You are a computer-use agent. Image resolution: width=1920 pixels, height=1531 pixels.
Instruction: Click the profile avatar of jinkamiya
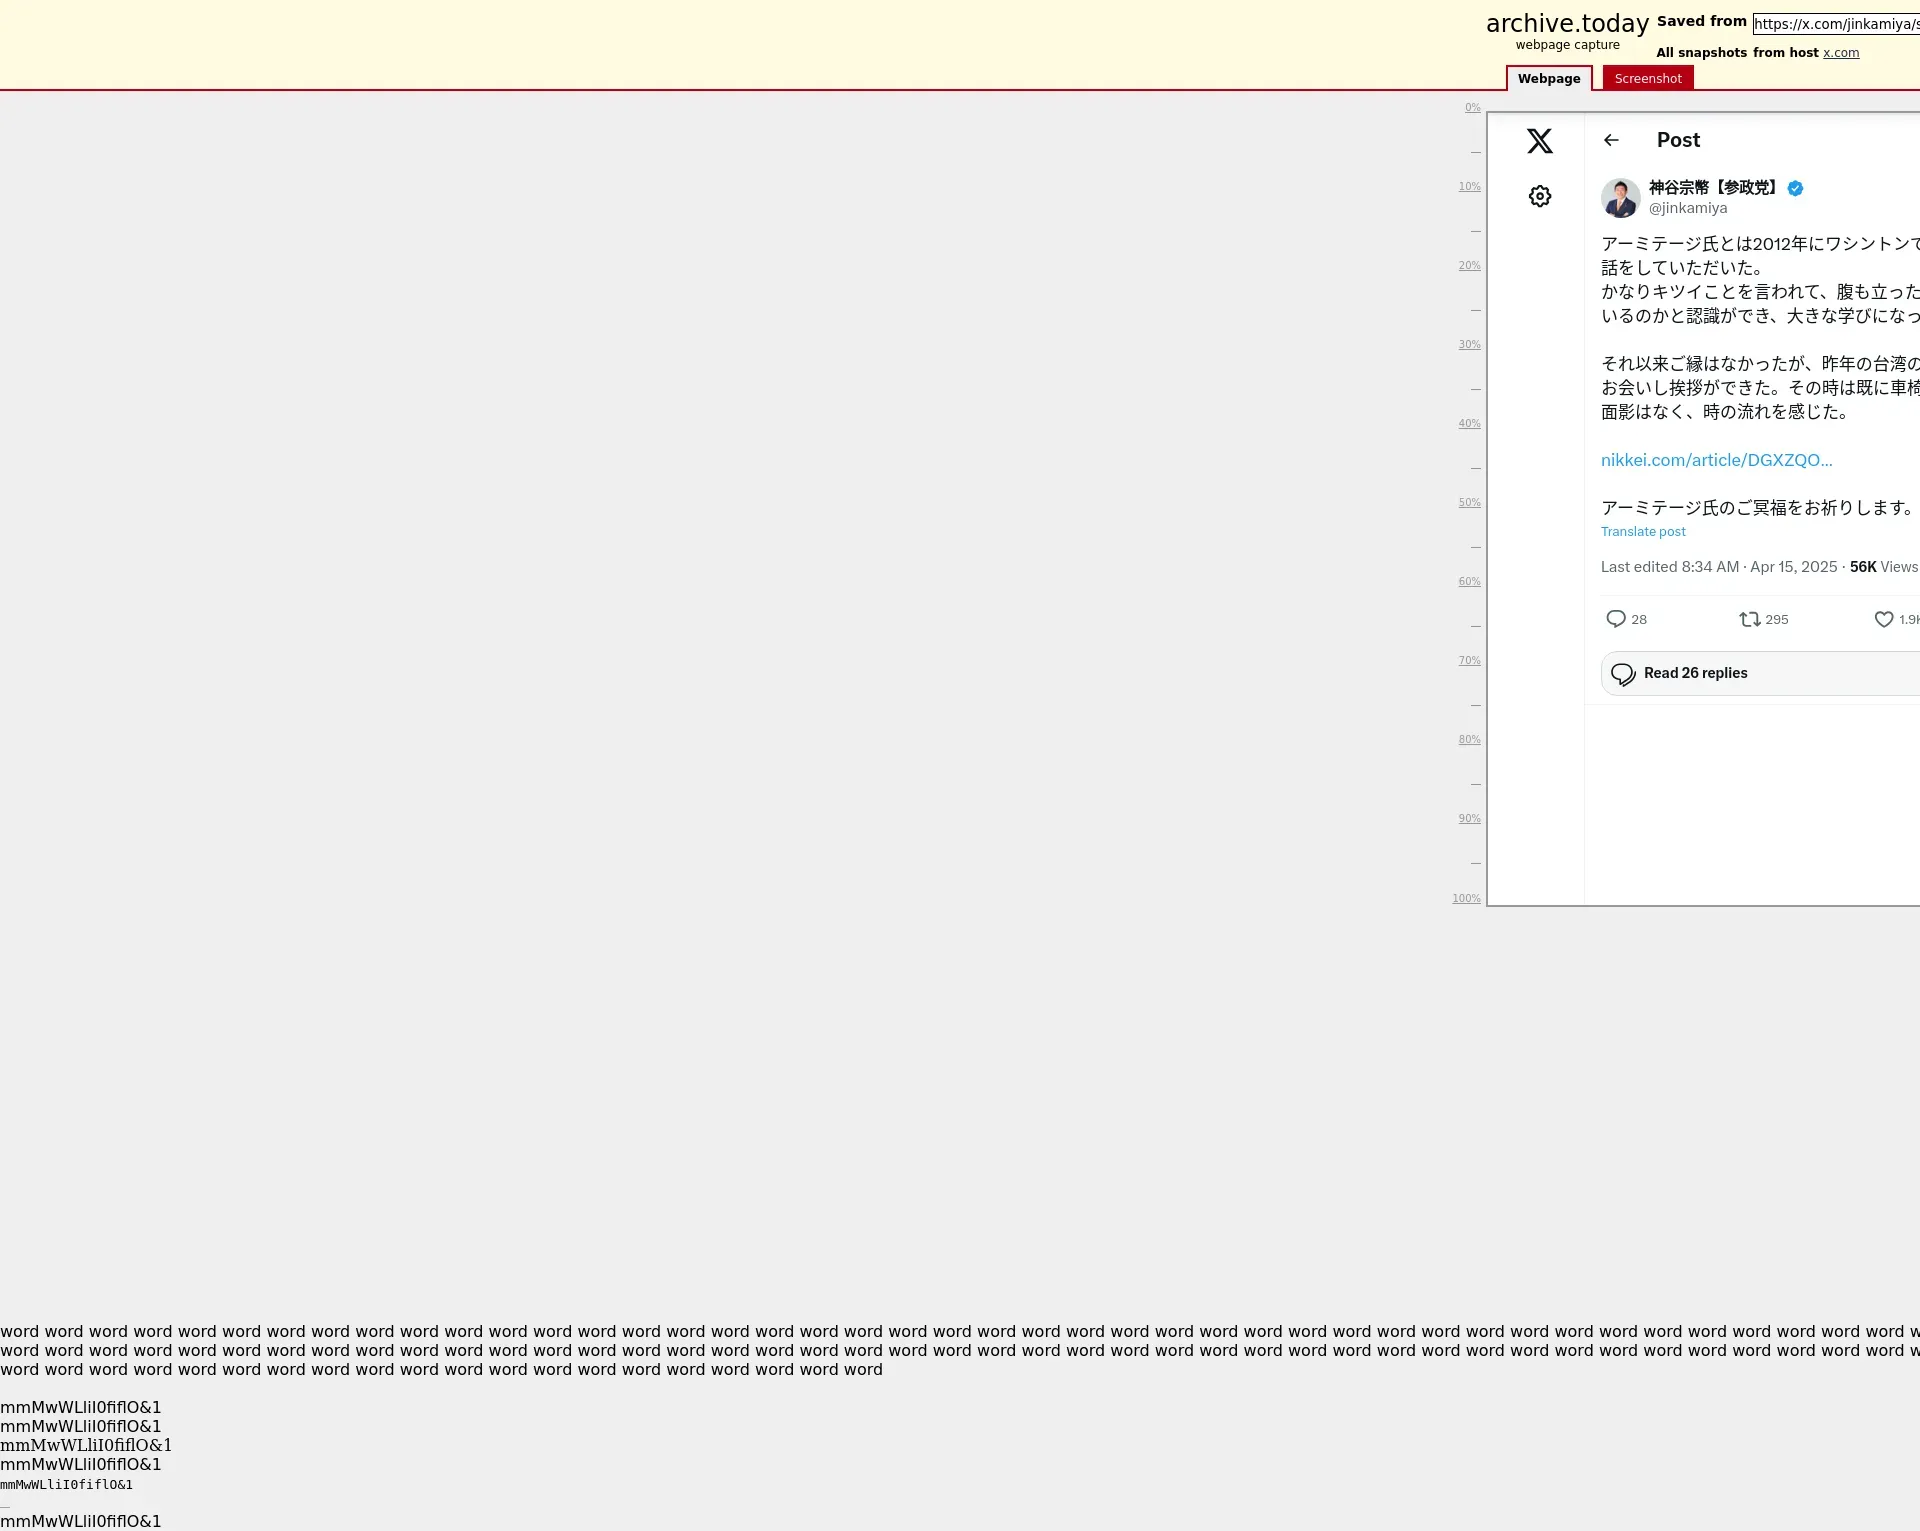[x=1620, y=198]
